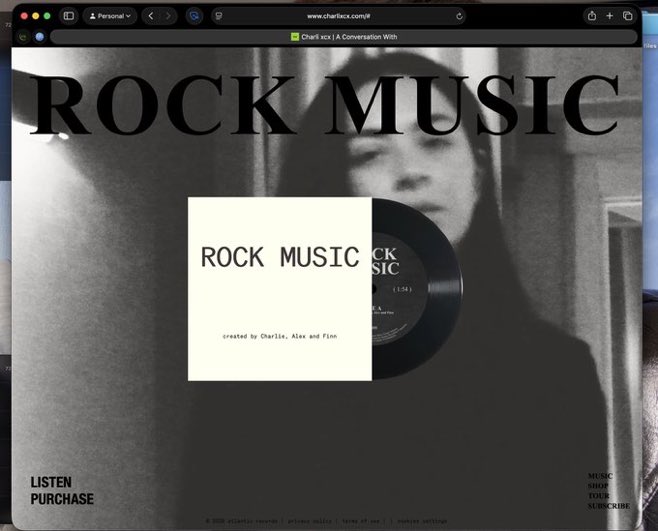Open the TOUR nav link
This screenshot has height=531, width=658.
click(598, 496)
